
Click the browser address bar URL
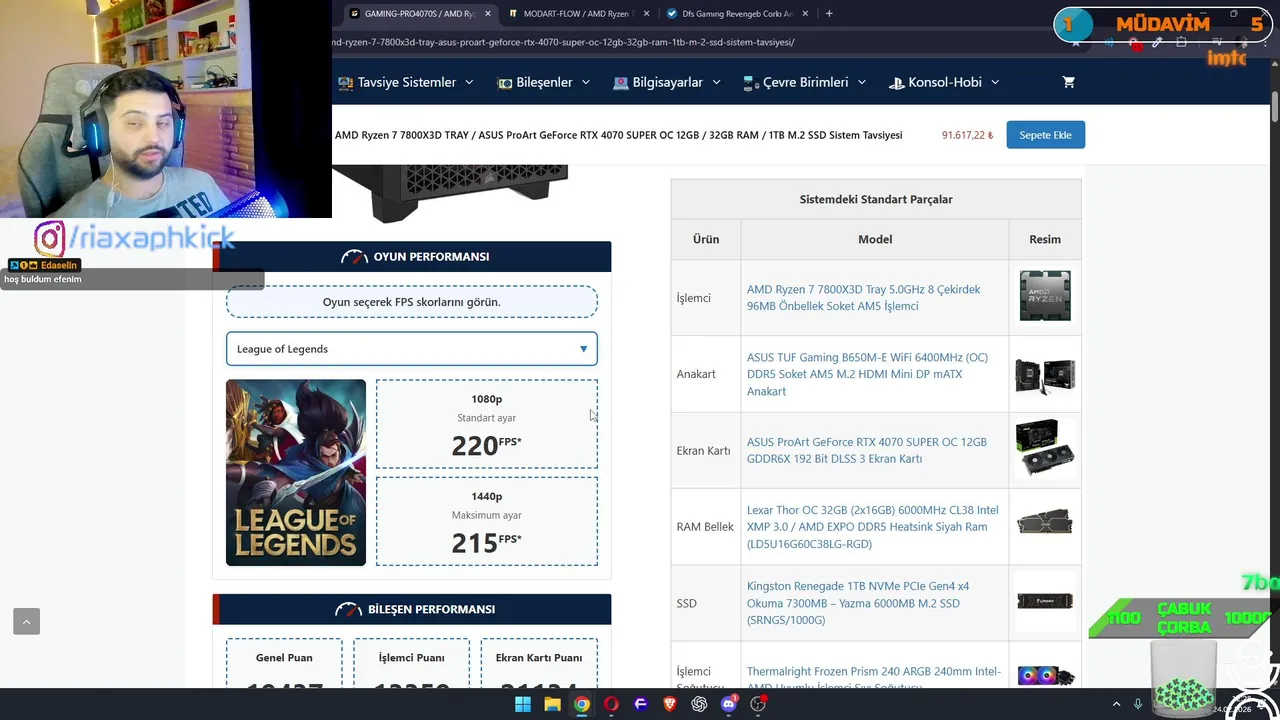[x=564, y=42]
